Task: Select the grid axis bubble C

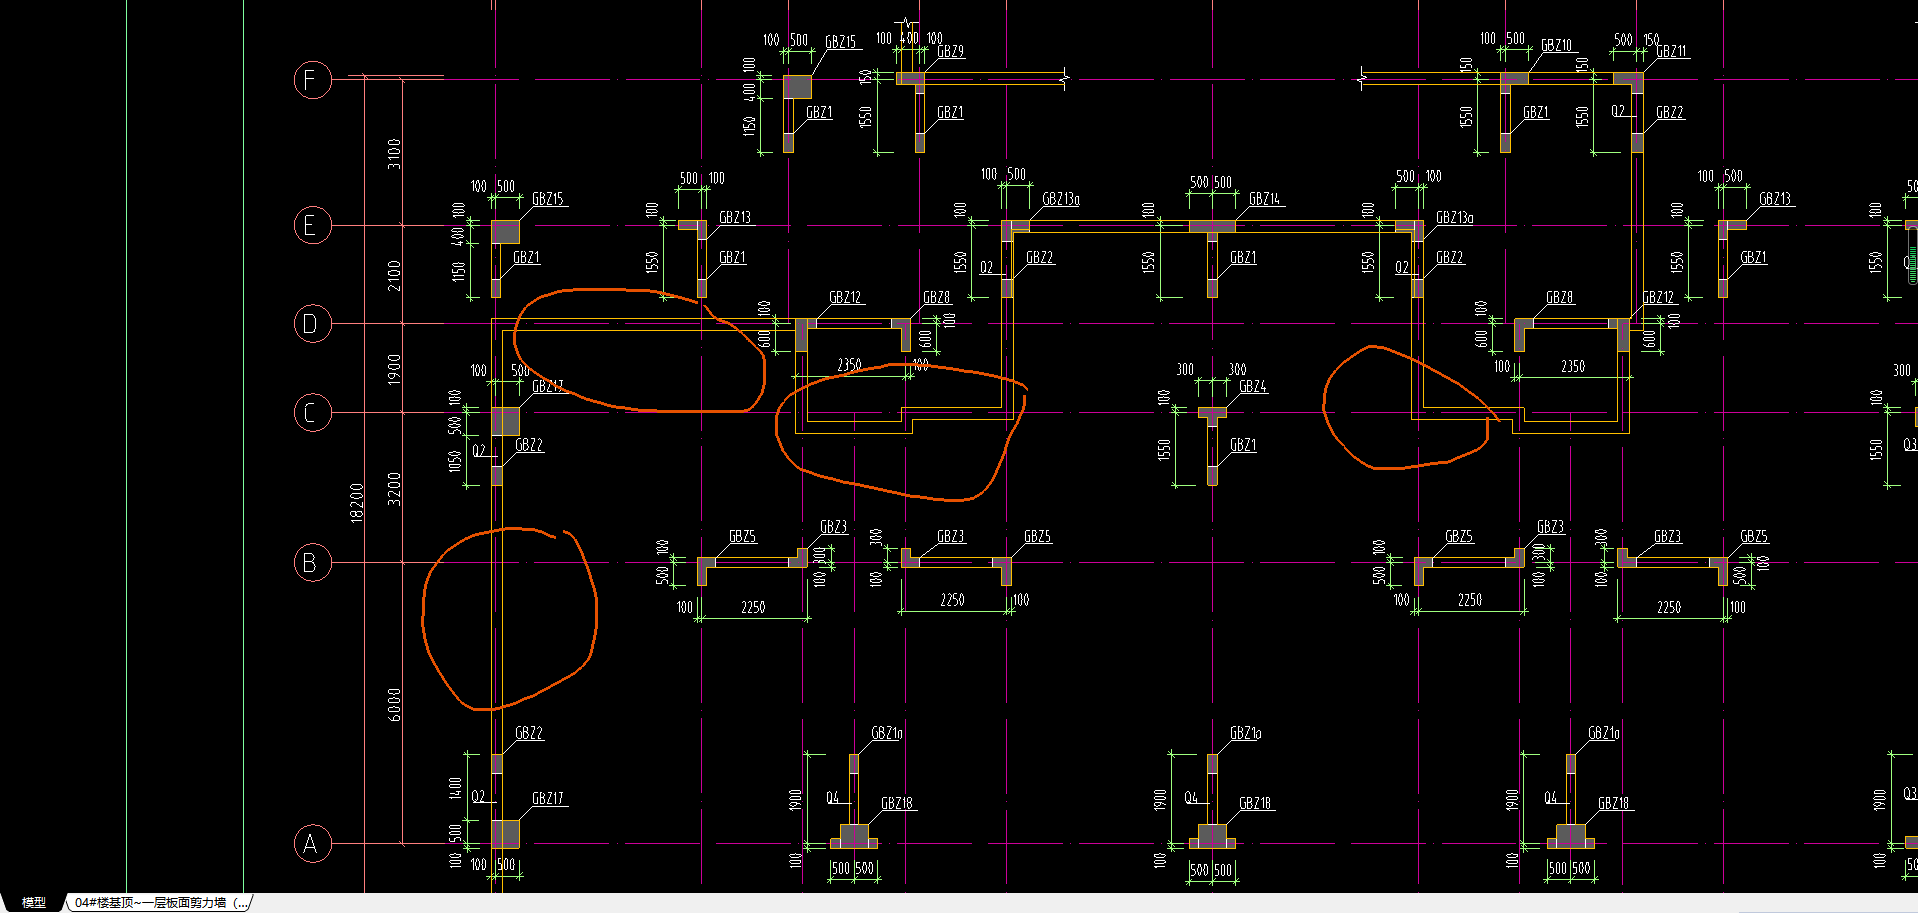Action: pyautogui.click(x=312, y=412)
